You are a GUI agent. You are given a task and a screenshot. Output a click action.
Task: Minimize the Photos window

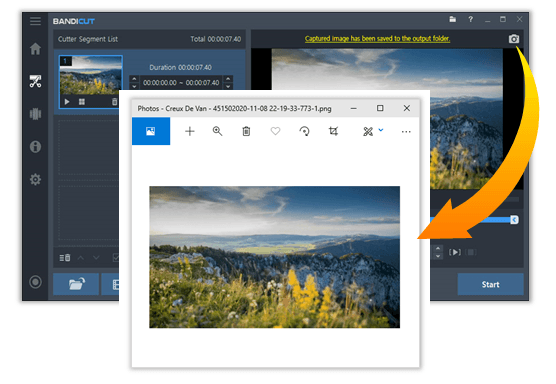click(354, 108)
